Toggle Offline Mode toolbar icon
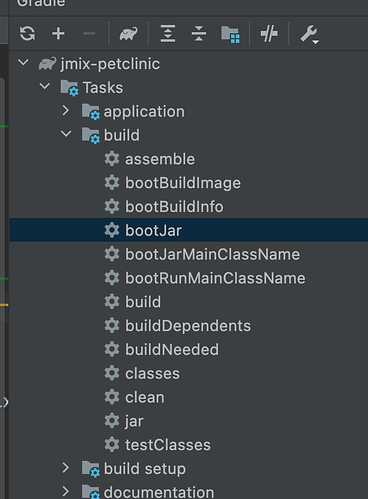This screenshot has width=368, height=499. tap(269, 33)
